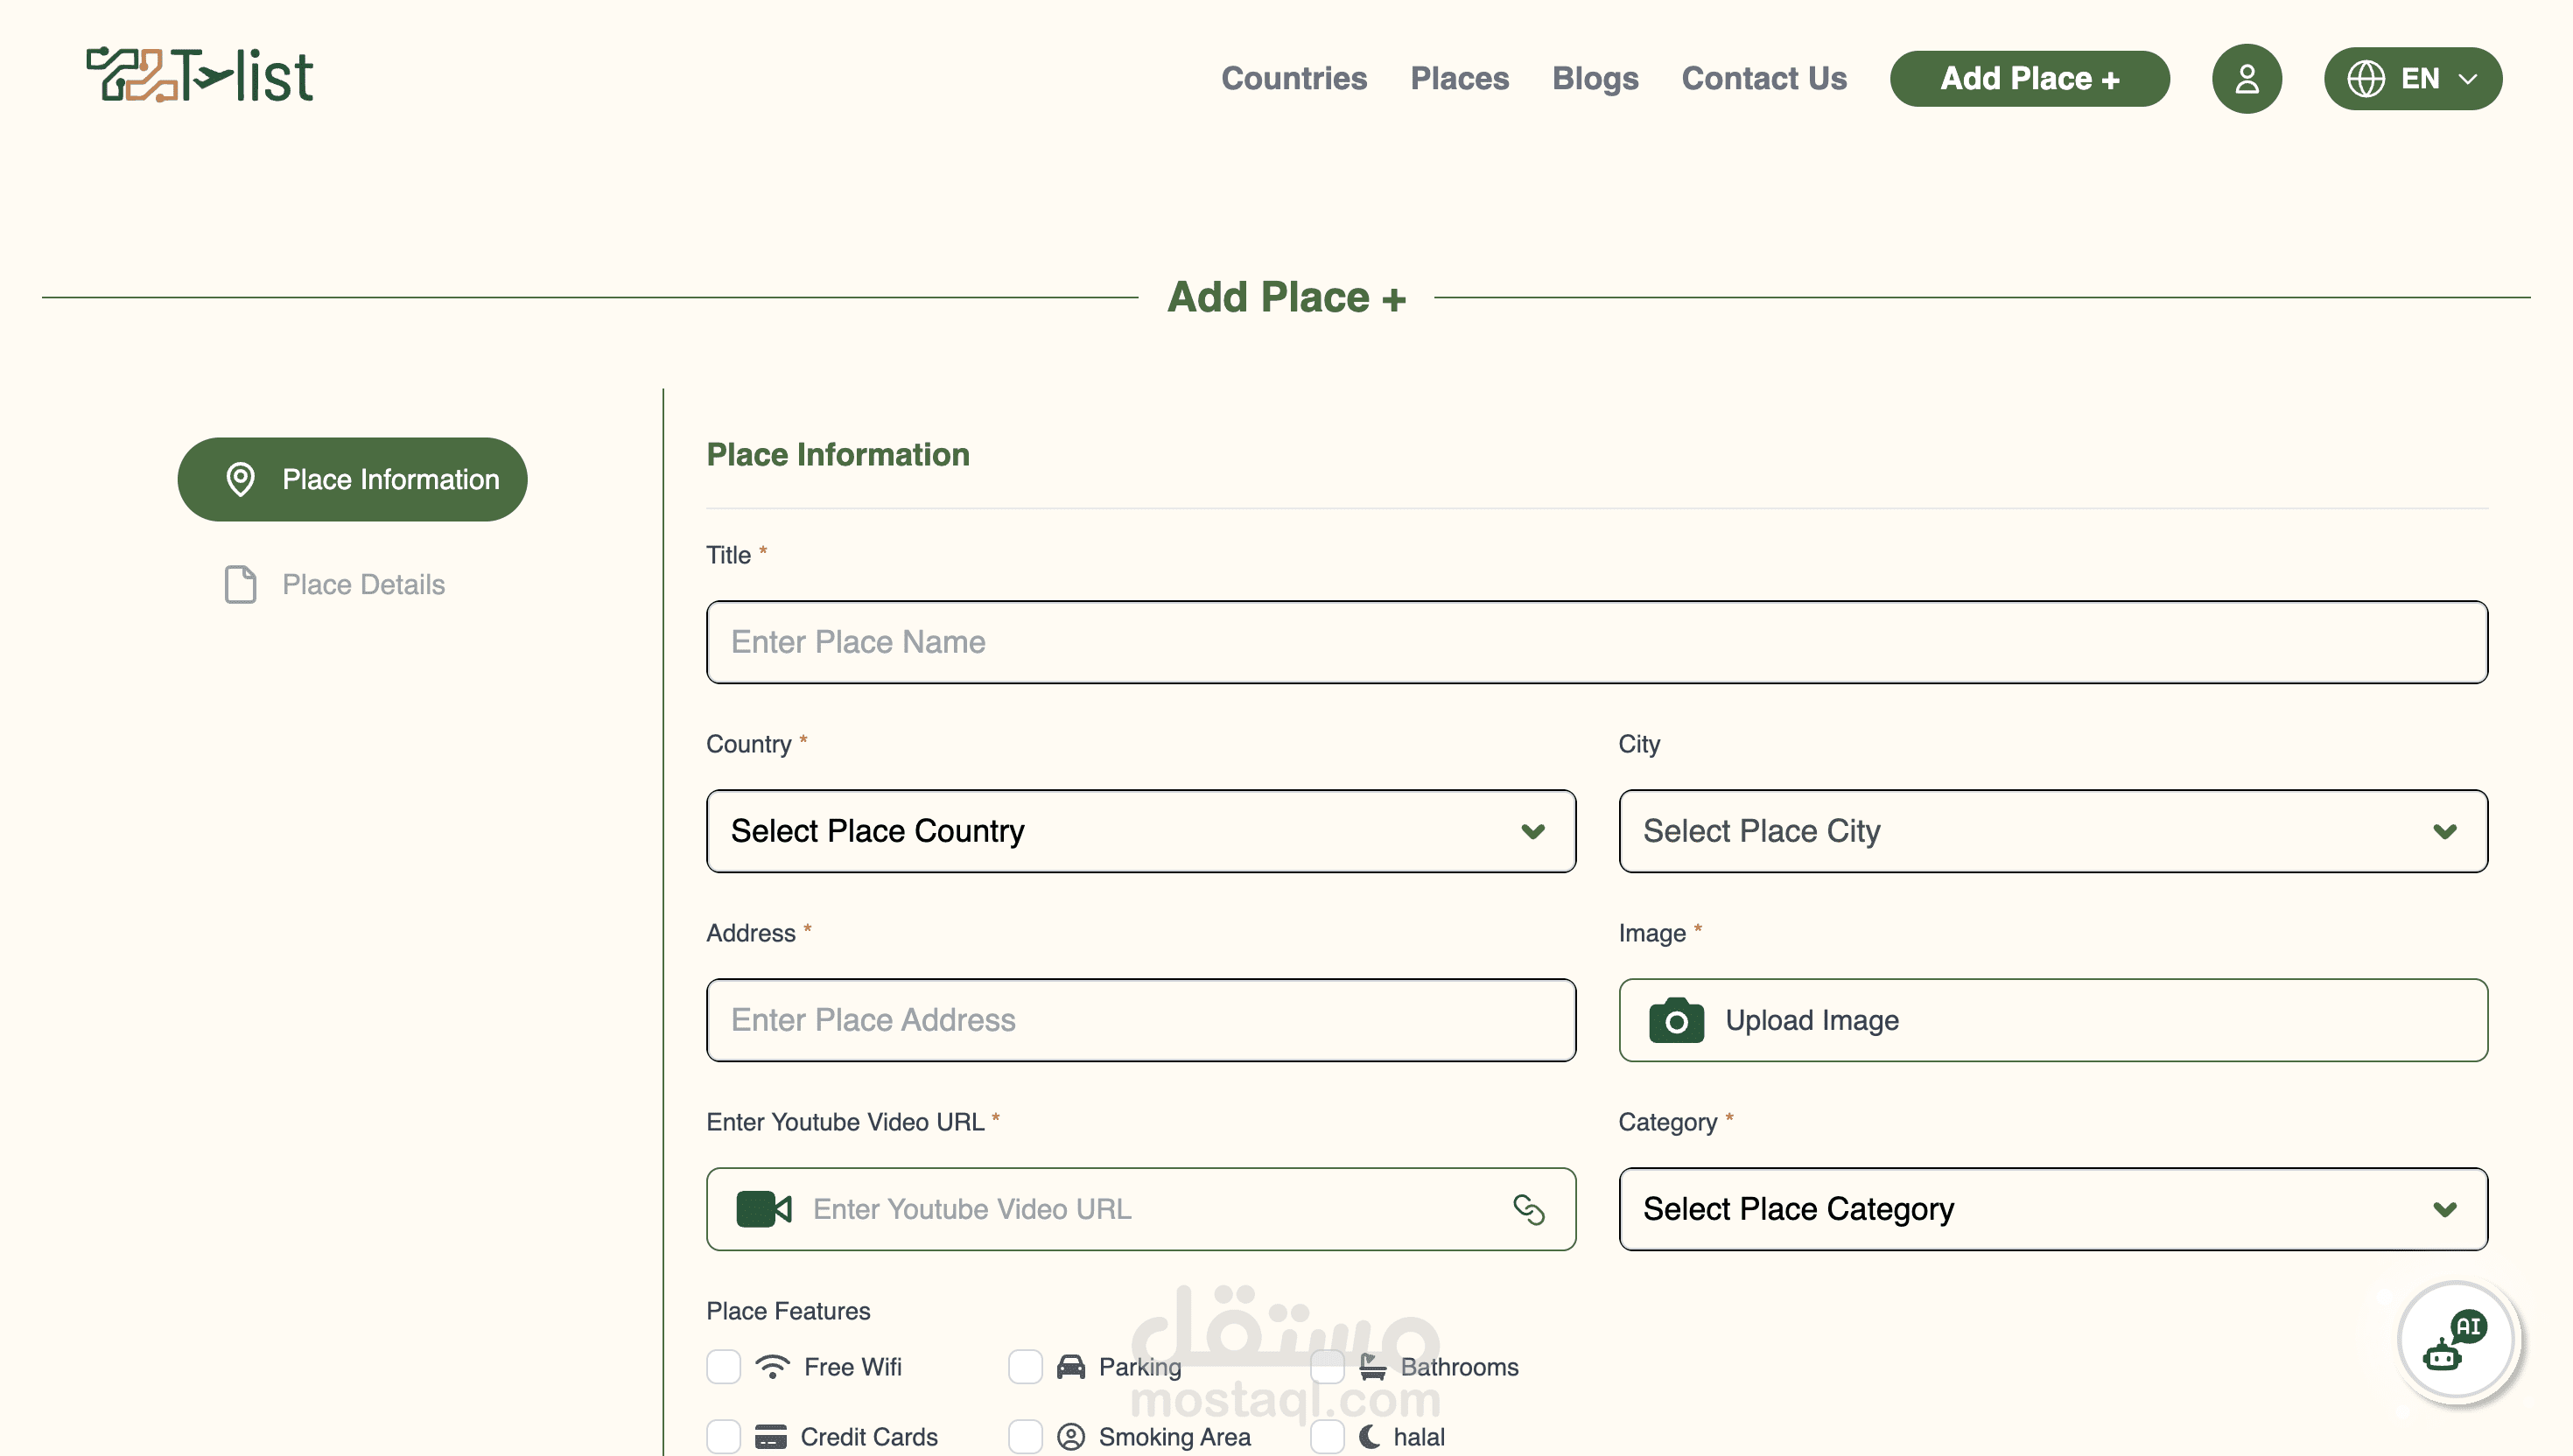Click the AI chatbot assistant icon

click(2455, 1341)
